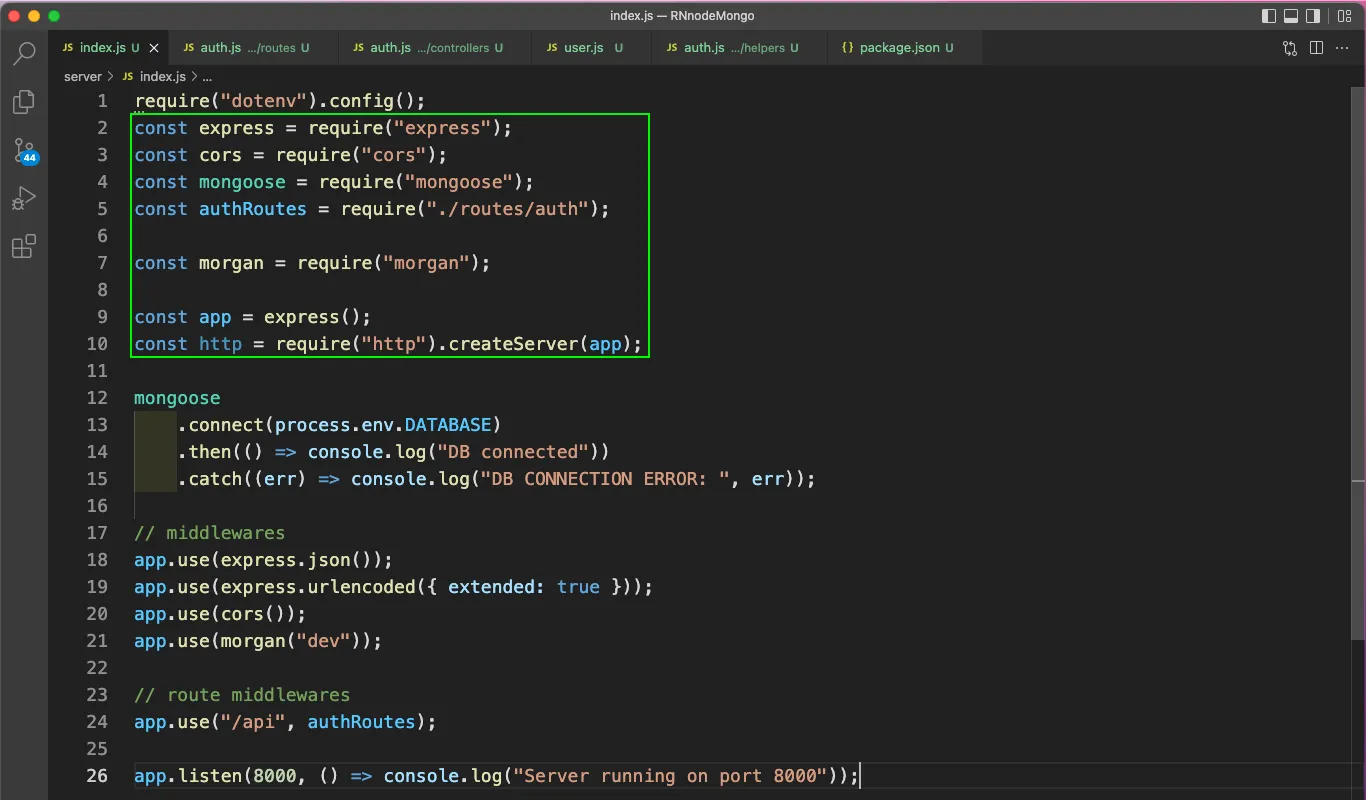This screenshot has width=1366, height=800.
Task: Open Source Control view with 44 badge
Action: 24,150
